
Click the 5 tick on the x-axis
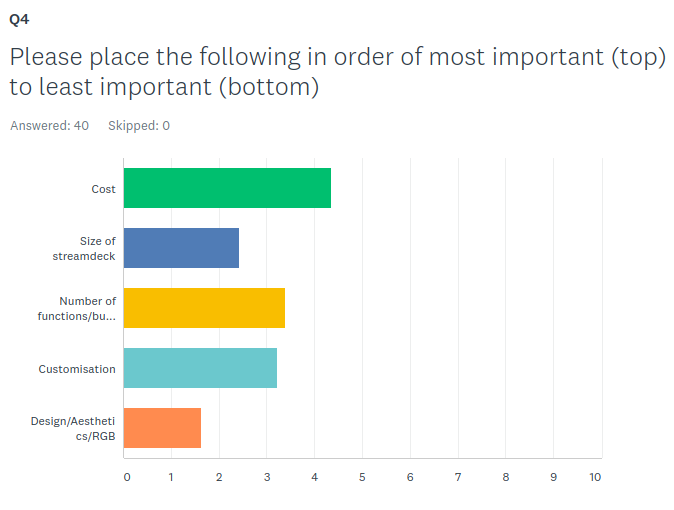click(362, 477)
